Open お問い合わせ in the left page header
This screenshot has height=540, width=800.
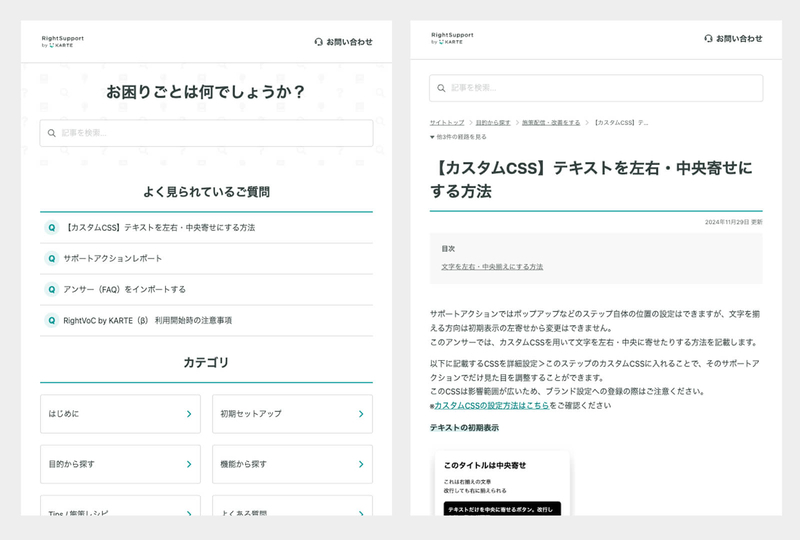[343, 42]
